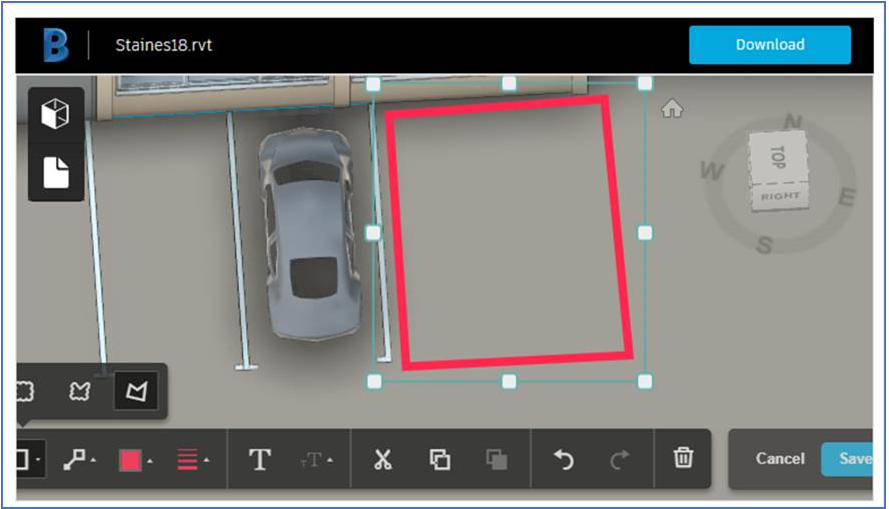
Task: Select the Text tool
Action: tap(260, 459)
